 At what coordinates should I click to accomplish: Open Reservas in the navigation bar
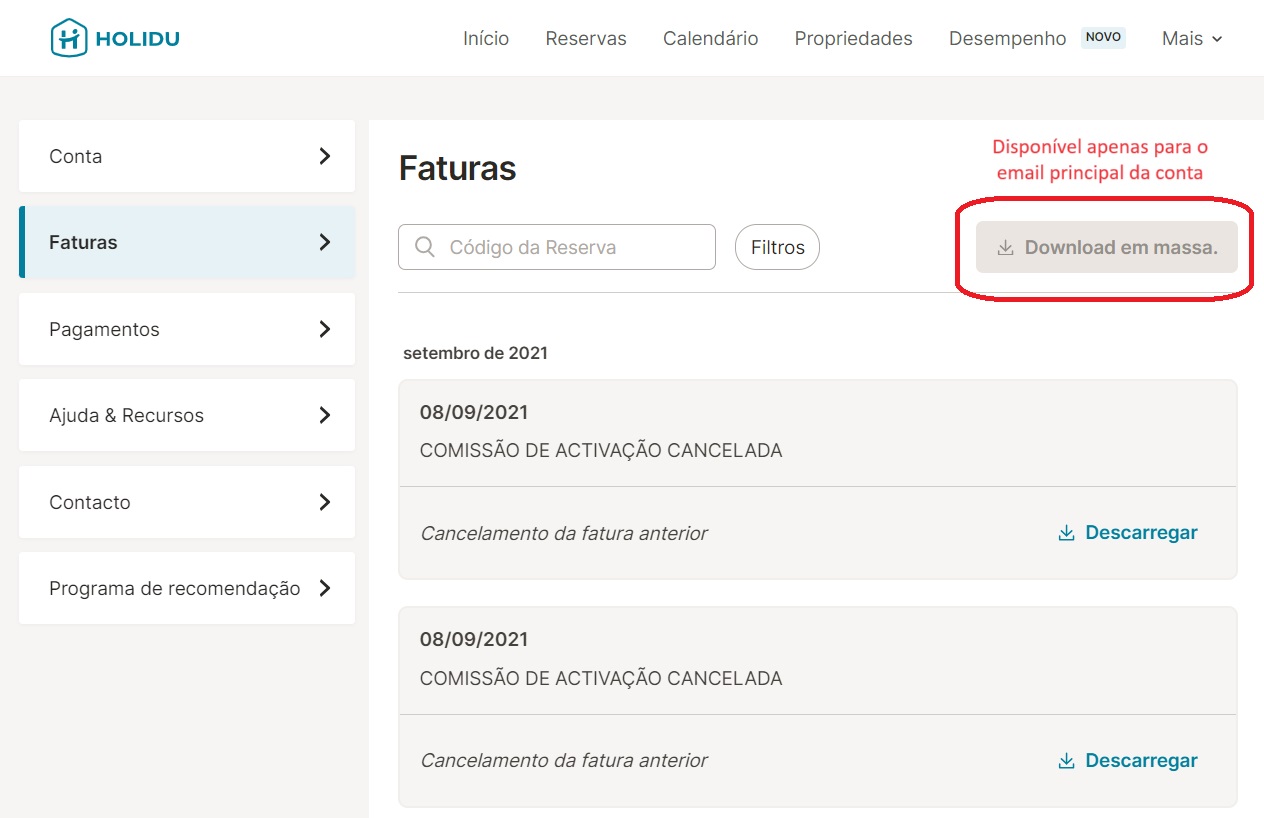(x=586, y=38)
